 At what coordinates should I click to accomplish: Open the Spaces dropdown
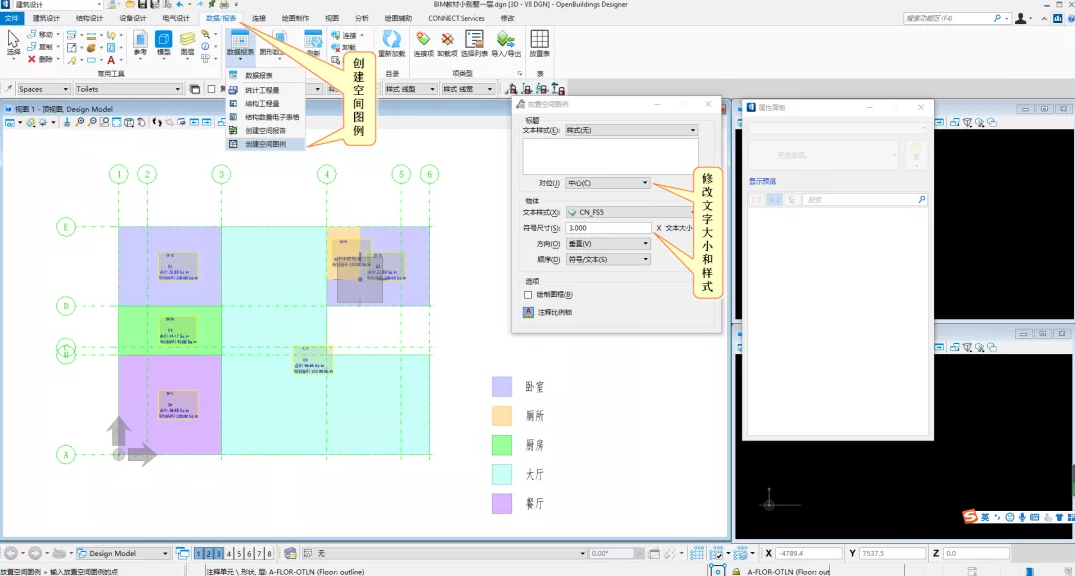pos(43,89)
